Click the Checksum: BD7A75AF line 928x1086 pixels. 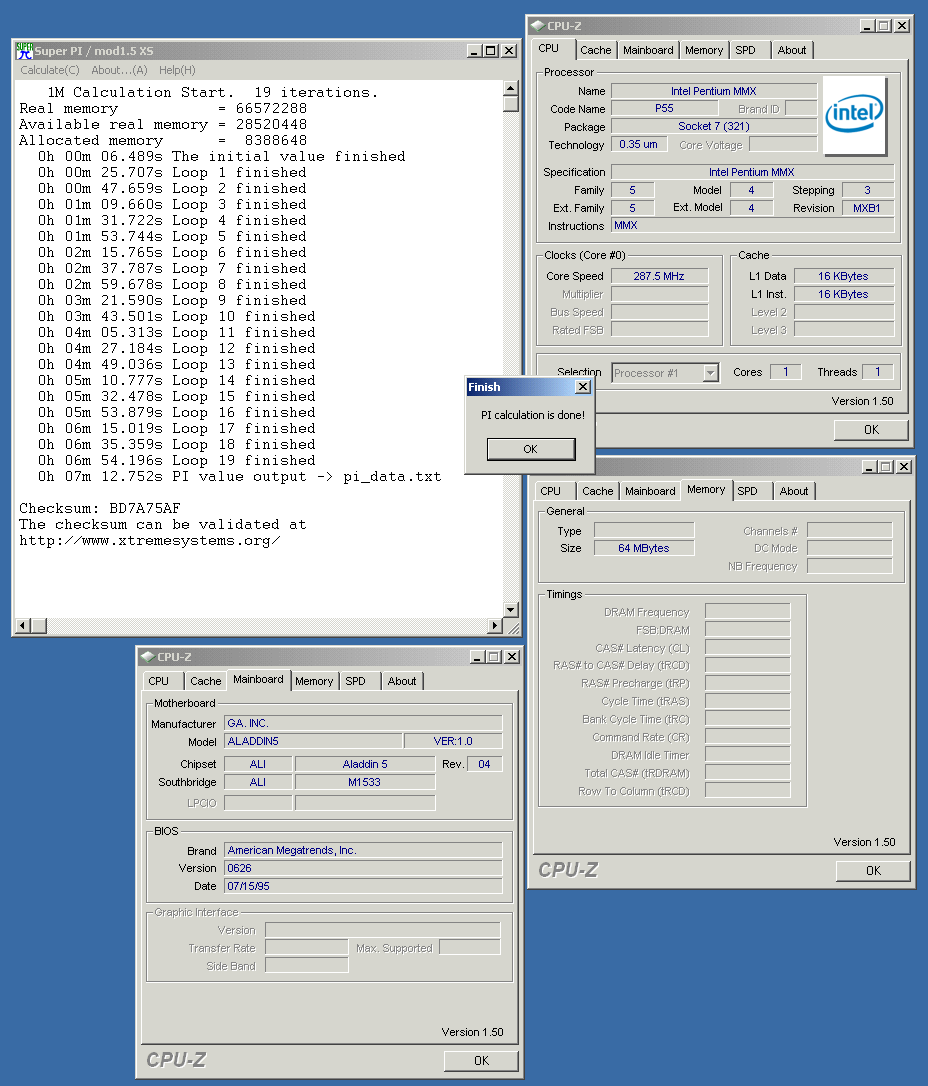[x=100, y=508]
